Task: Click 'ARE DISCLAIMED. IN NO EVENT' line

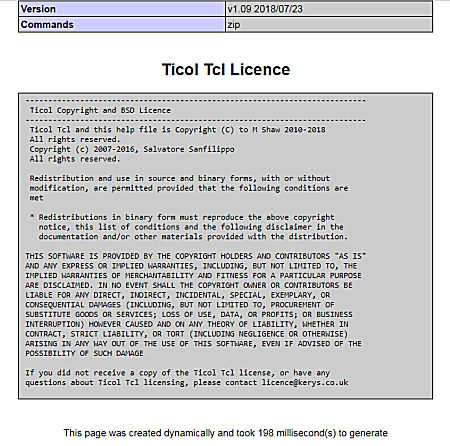Action: coord(189,285)
